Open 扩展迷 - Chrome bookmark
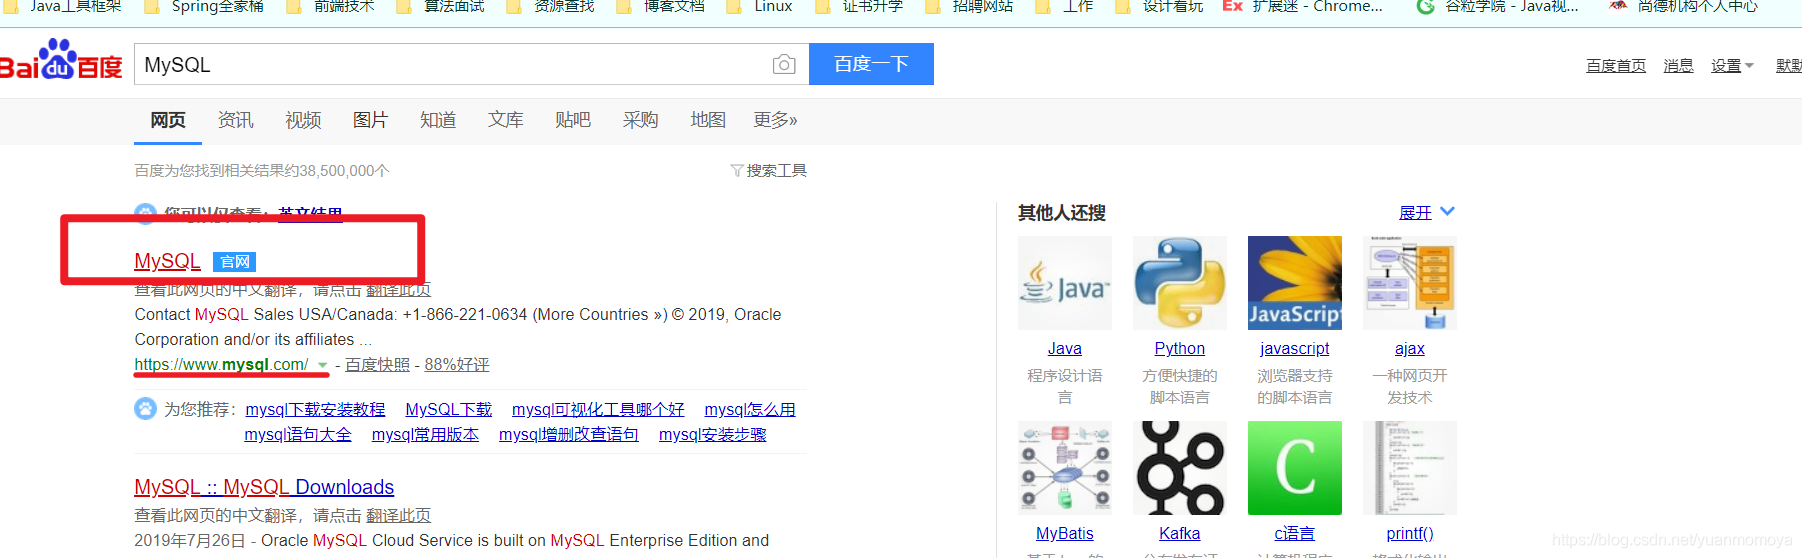The height and width of the screenshot is (558, 1802). click(x=1304, y=6)
